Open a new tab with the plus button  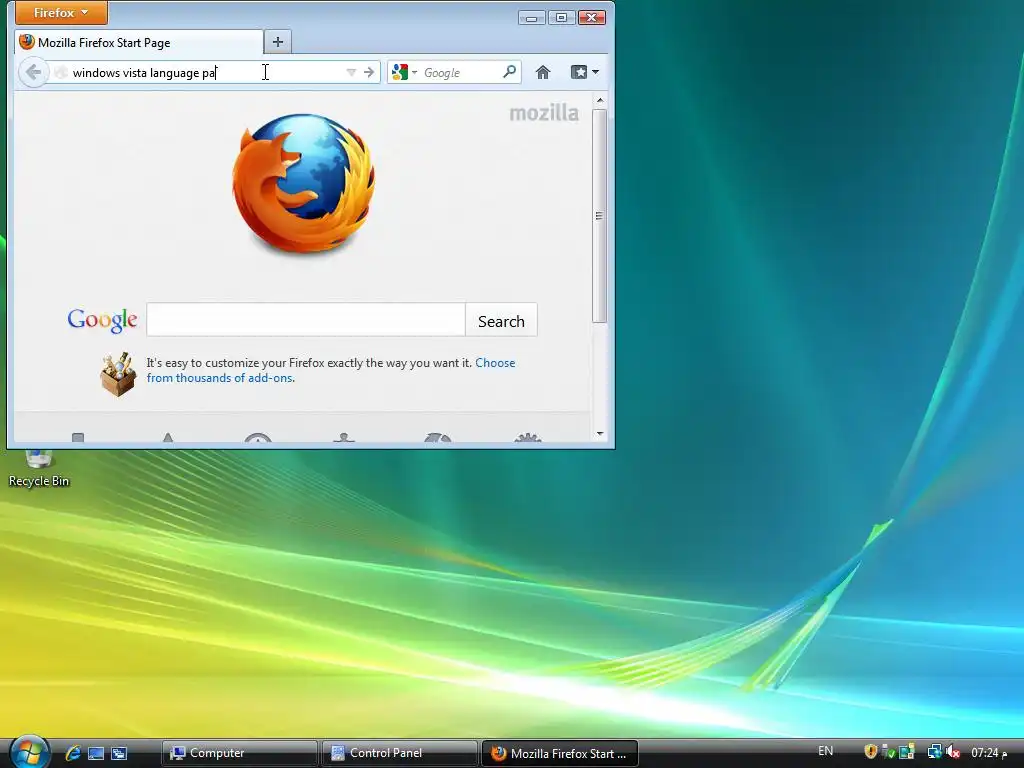(278, 42)
